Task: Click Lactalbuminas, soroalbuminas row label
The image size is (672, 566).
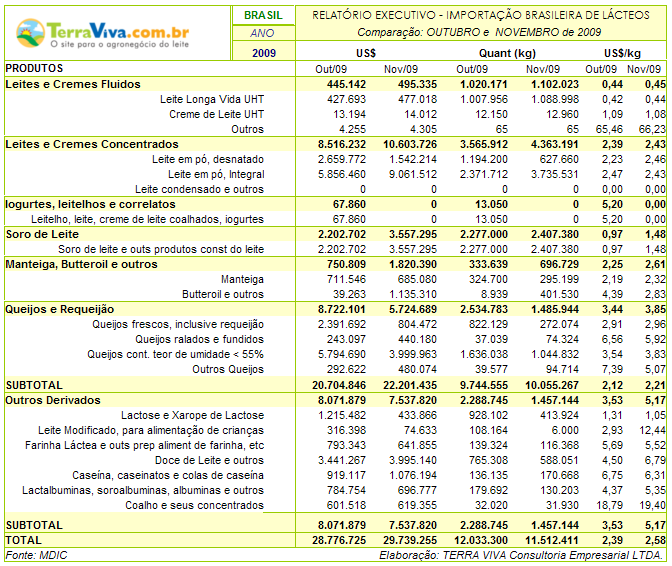Action: (143, 490)
